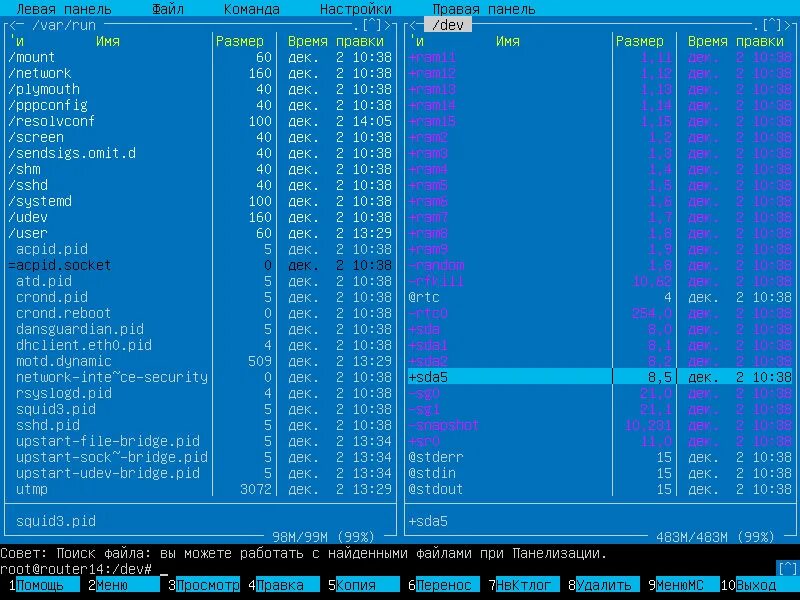Click the 6 Перенос function key

444,585
